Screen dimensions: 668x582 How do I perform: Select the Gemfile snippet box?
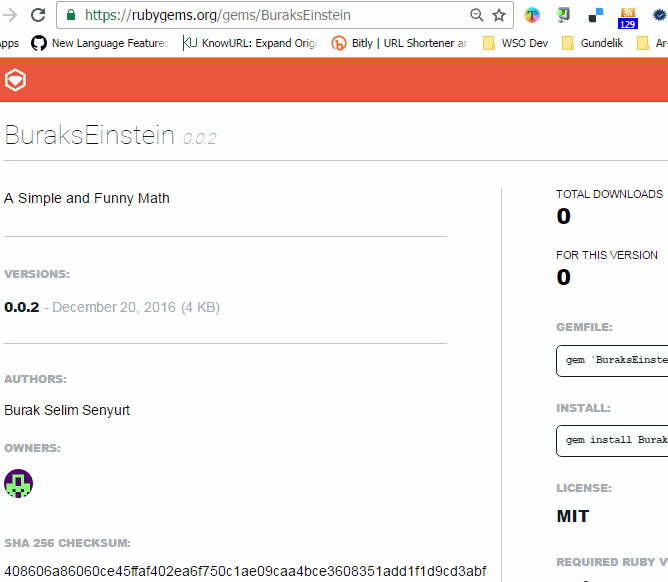(x=612, y=361)
